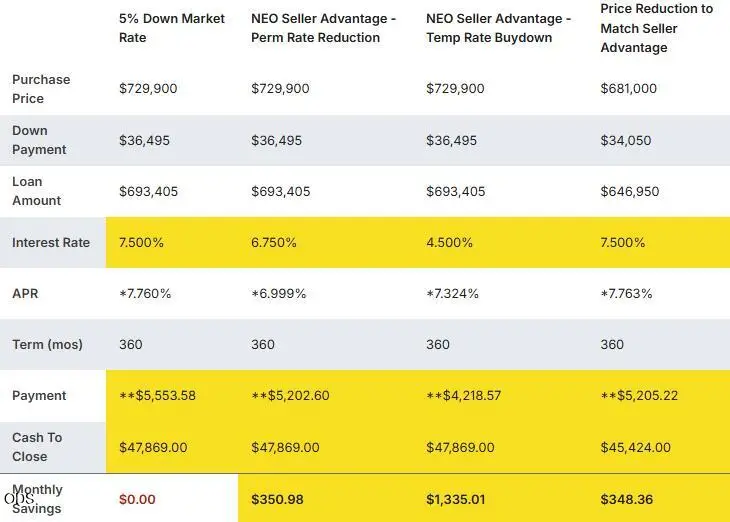730x522 pixels.
Task: Select the $45,424.00 cash to close value
Action: pyautogui.click(x=635, y=447)
